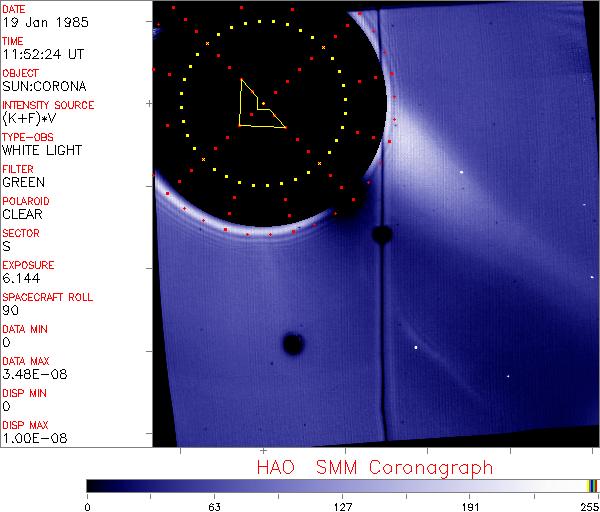Select the WHITE LIGHT observation type
Viewport: 600px width, 512px height.
point(42,151)
